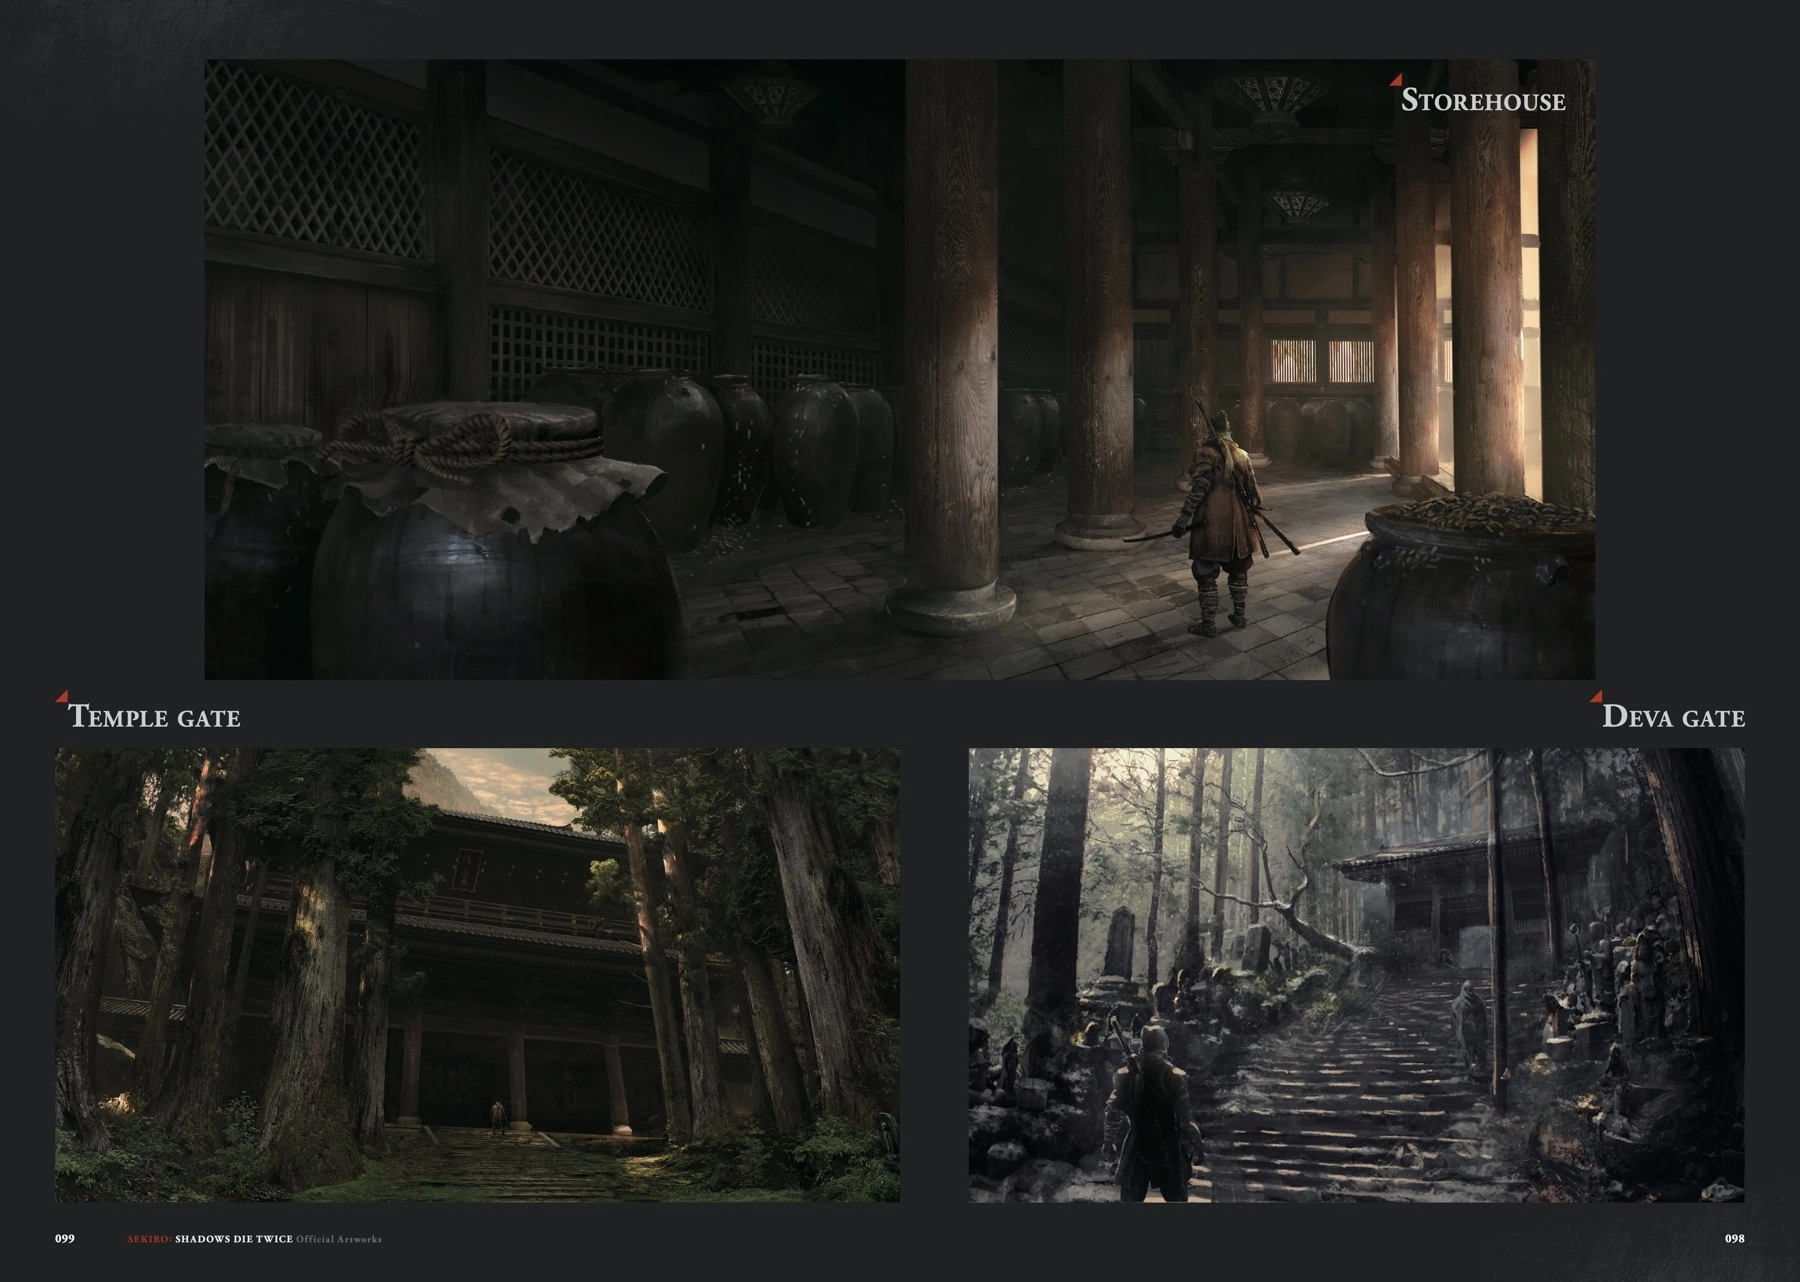
Task: Click the Temple Gate heading text
Action: pos(154,716)
